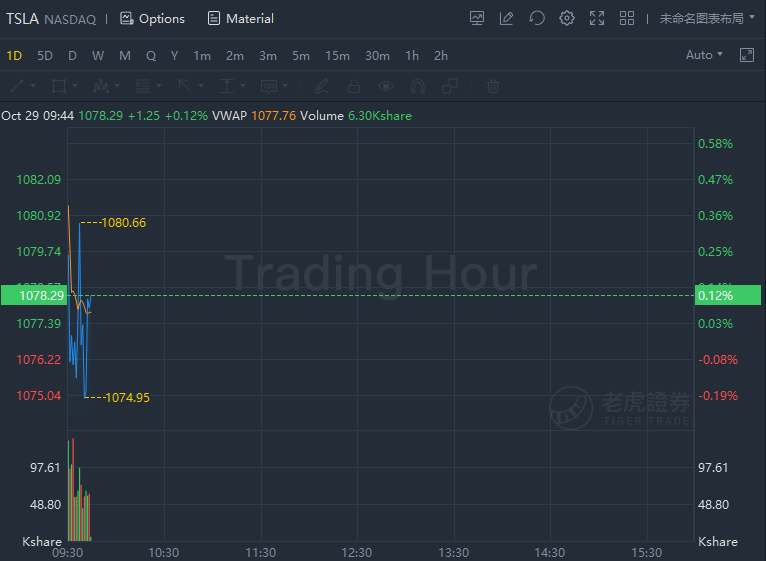Click the VWAP value 1077.76
The image size is (766, 561).
[274, 116]
